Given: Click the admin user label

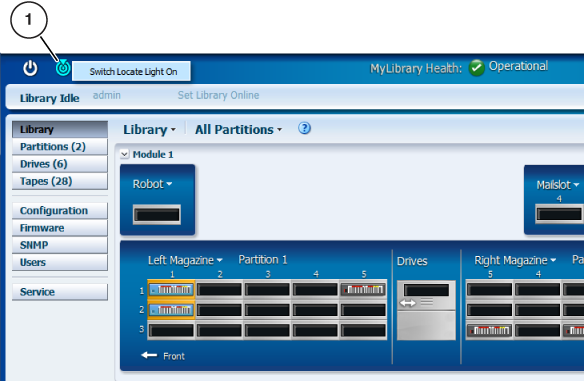Looking at the screenshot, I should point(107,95).
